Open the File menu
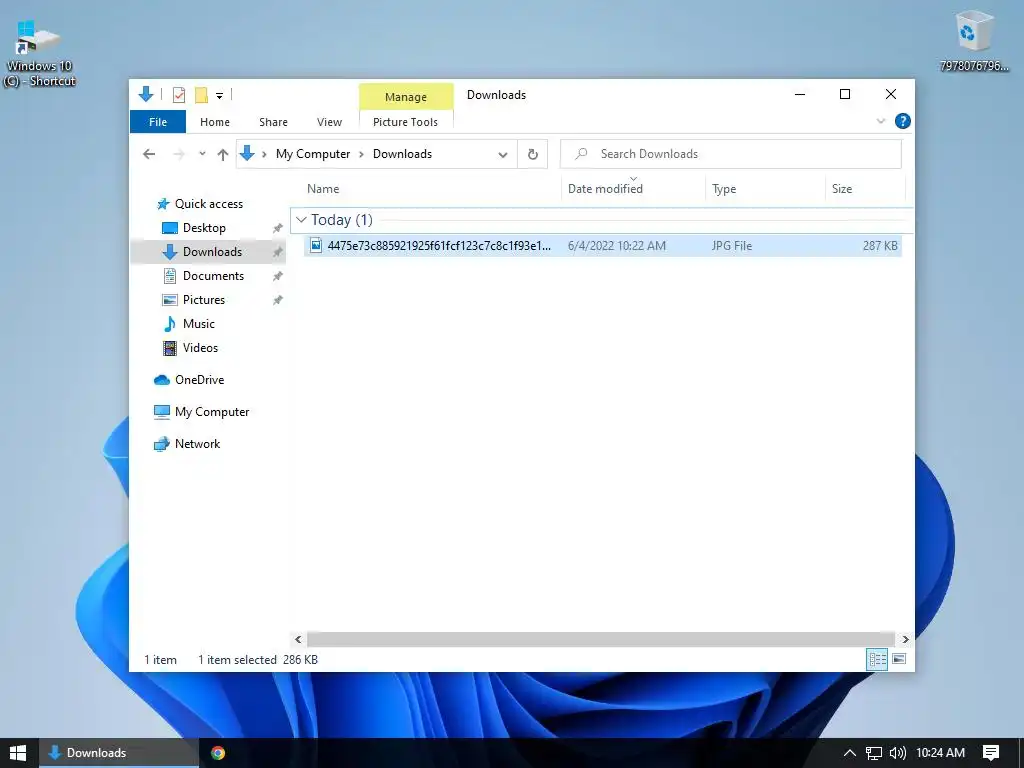The height and width of the screenshot is (768, 1024). (158, 122)
